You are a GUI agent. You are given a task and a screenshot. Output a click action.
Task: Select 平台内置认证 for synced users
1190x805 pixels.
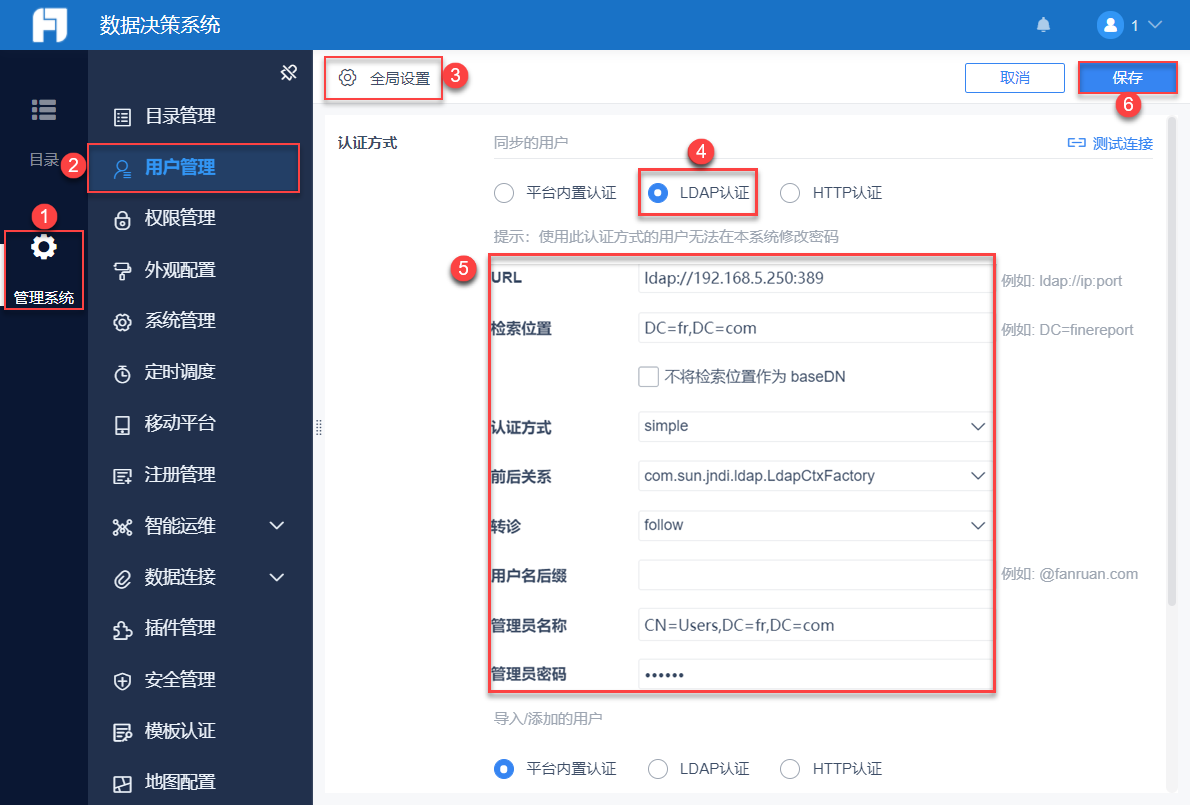click(504, 193)
